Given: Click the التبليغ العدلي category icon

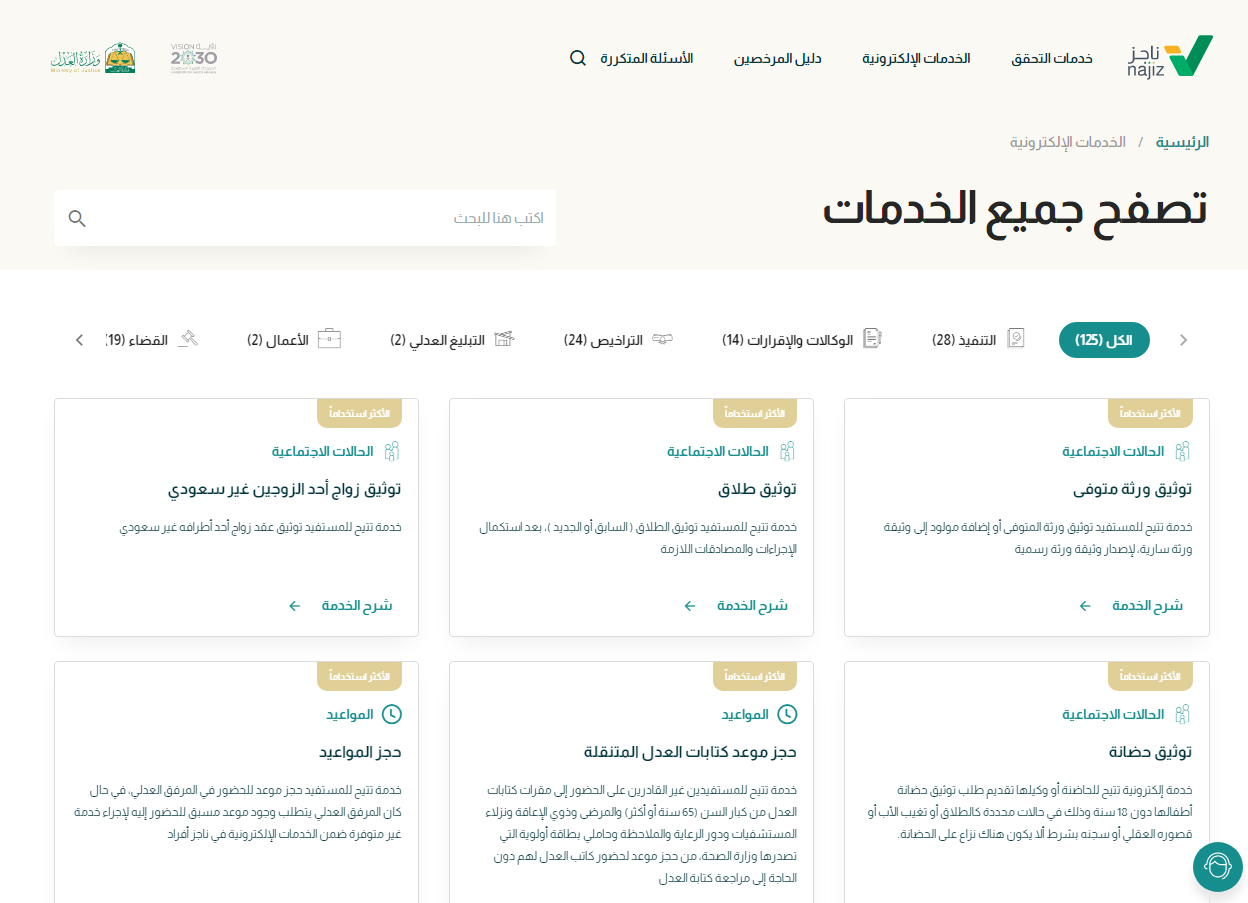Looking at the screenshot, I should 504,339.
